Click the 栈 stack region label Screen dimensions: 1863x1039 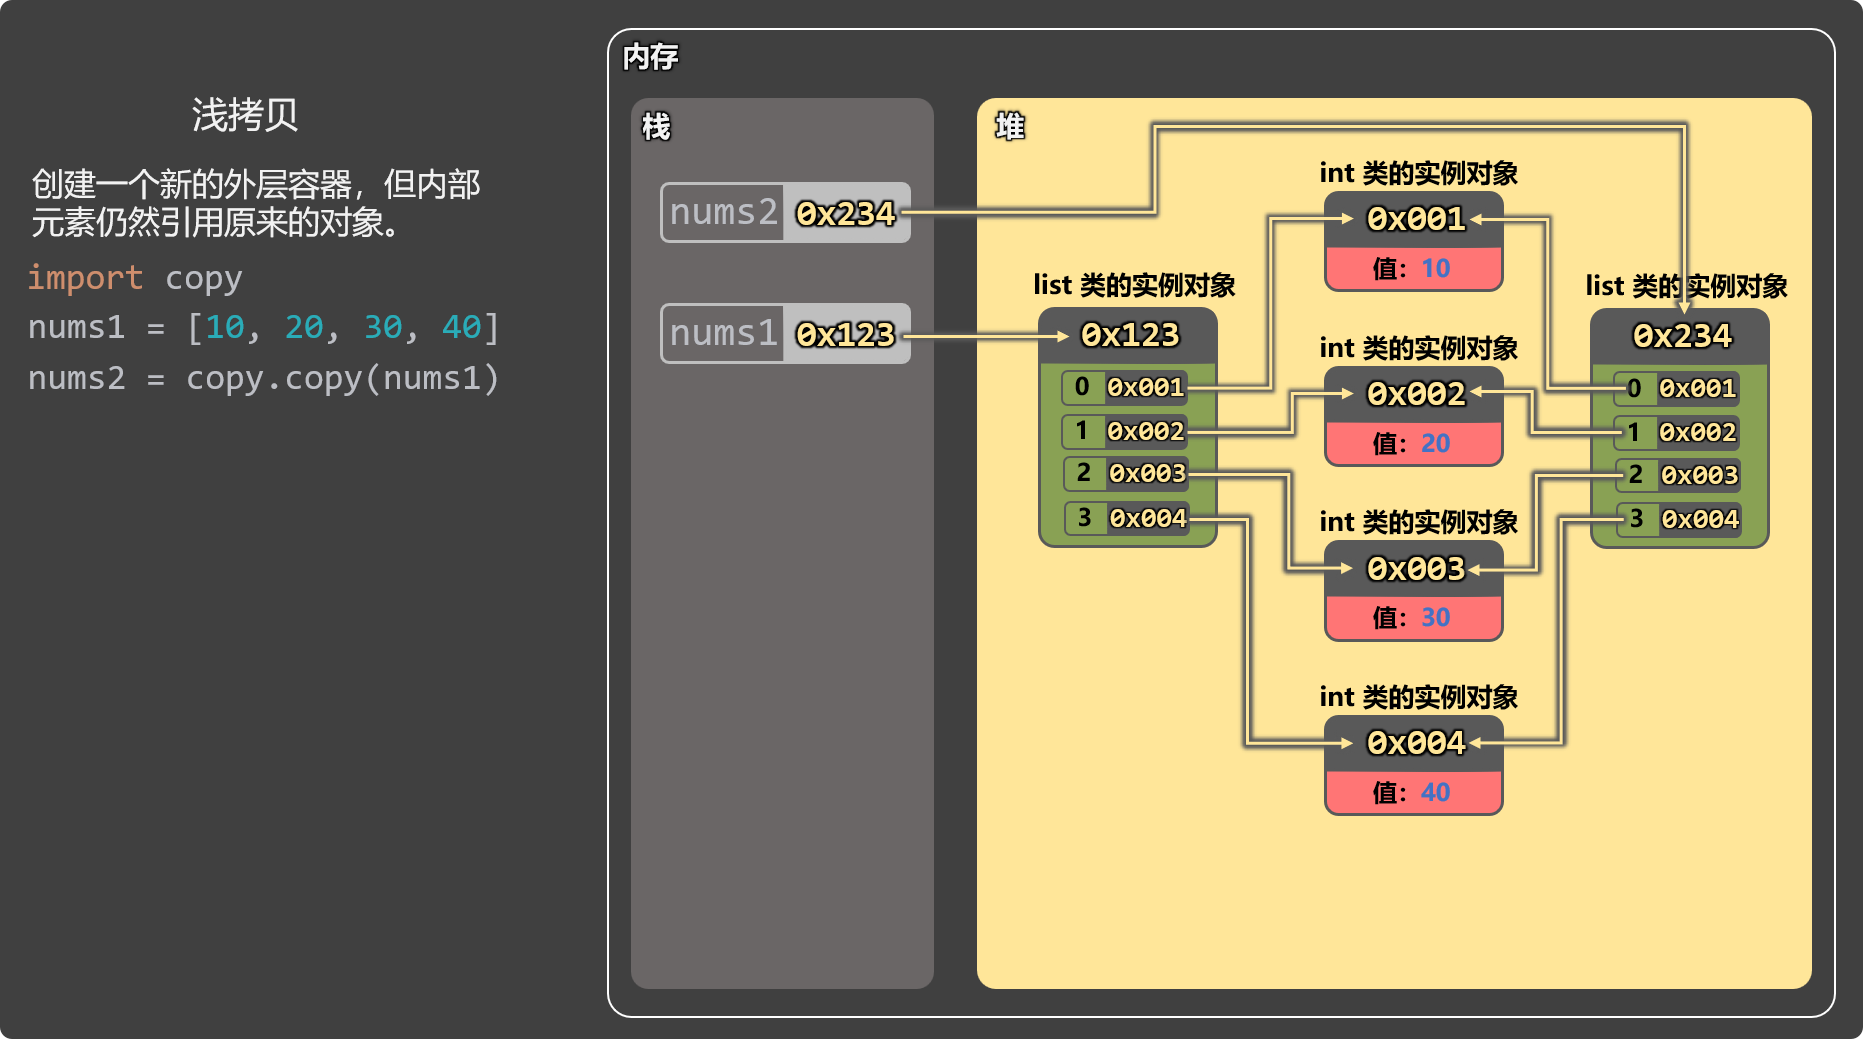(x=656, y=127)
